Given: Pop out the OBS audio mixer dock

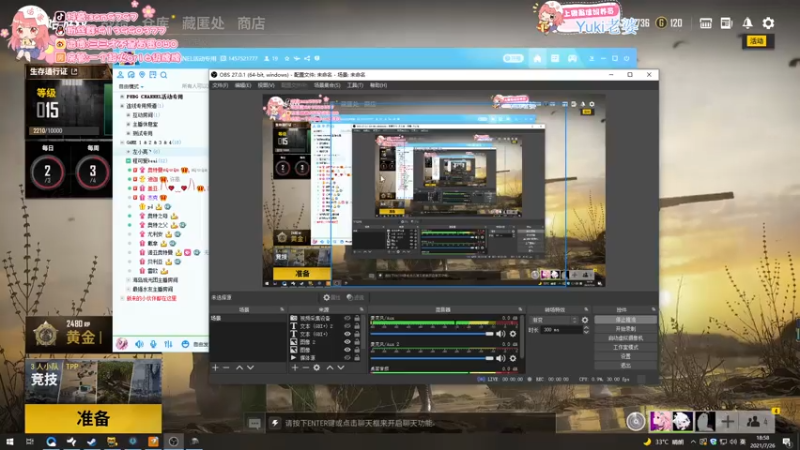Looking at the screenshot, I should click(520, 310).
